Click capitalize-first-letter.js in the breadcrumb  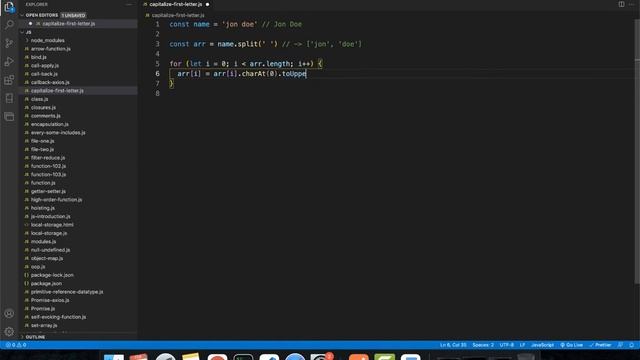click(178, 15)
